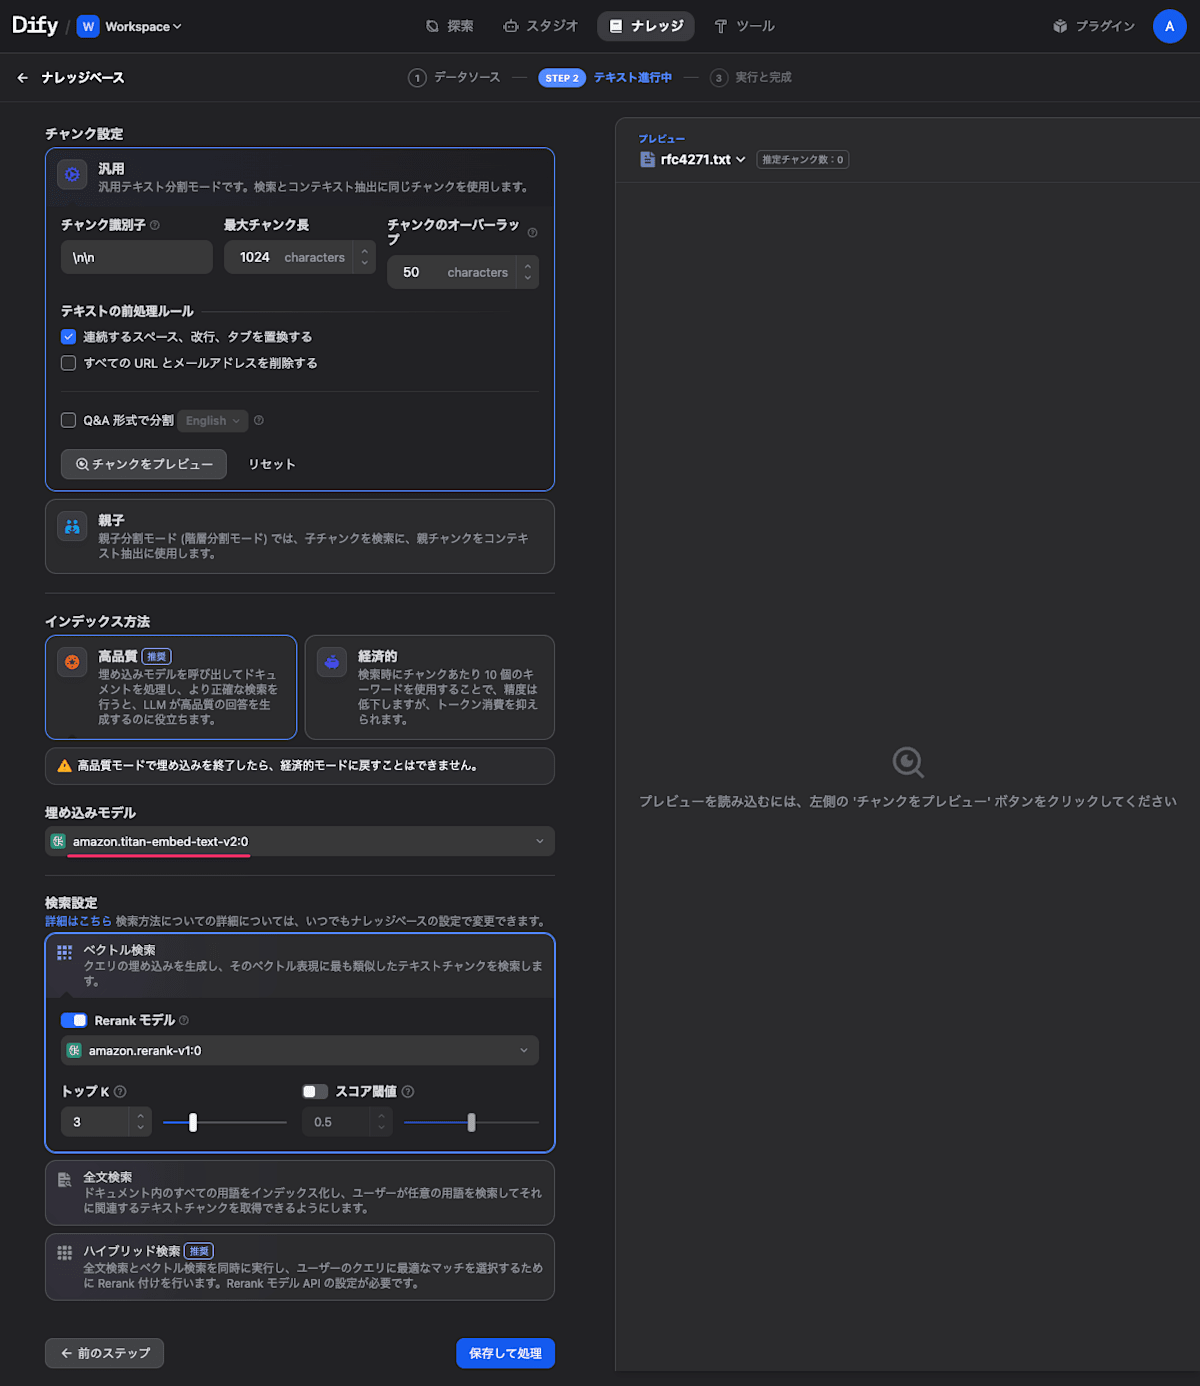The height and width of the screenshot is (1386, 1200).
Task: Open the スタジオ tab
Action: click(541, 26)
